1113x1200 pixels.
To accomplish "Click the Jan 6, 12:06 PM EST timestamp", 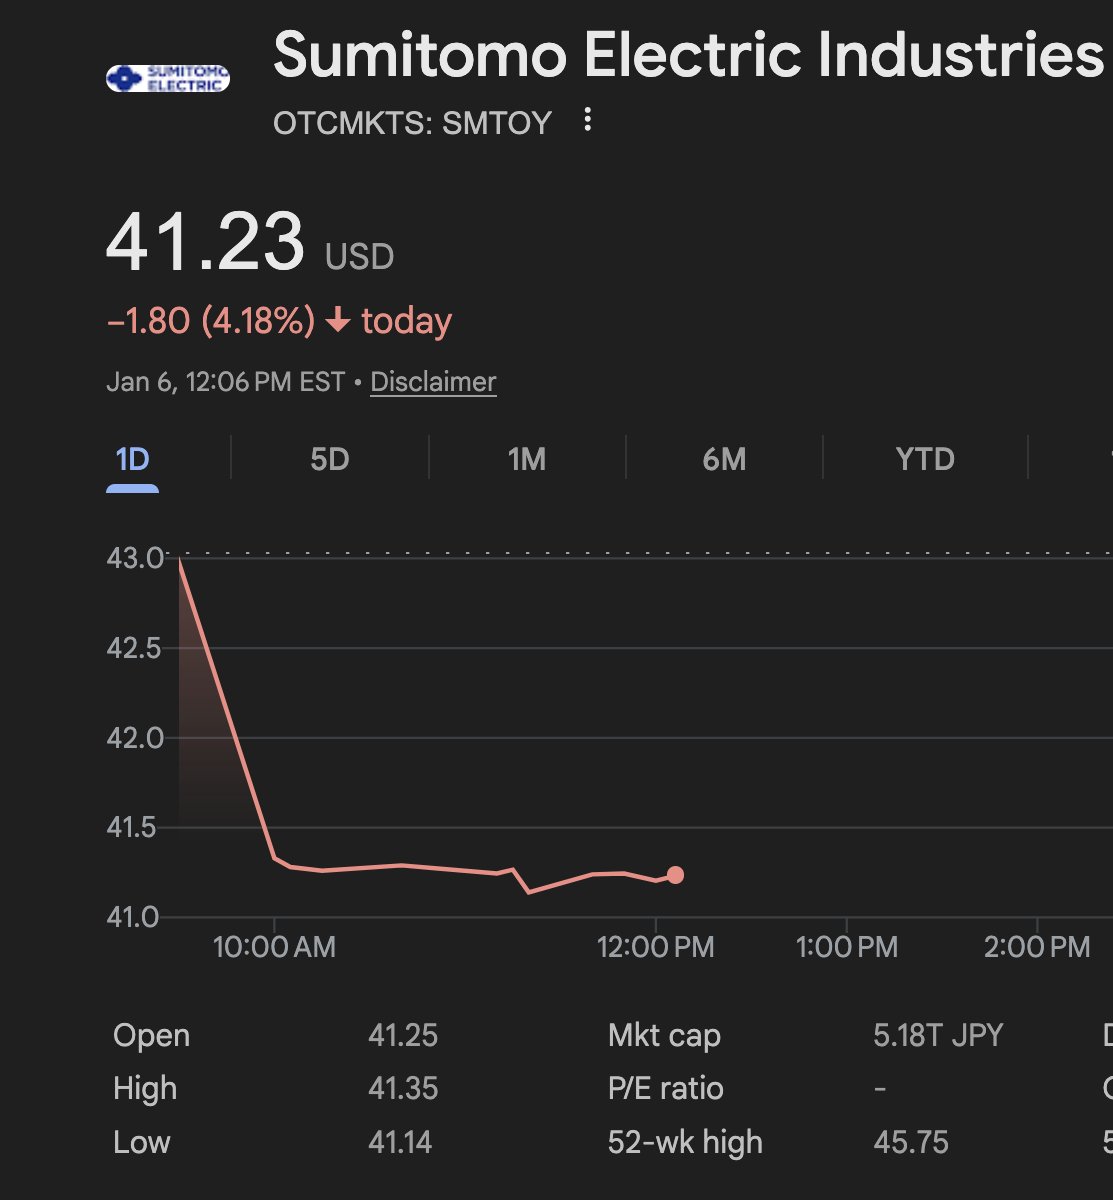I will [225, 382].
